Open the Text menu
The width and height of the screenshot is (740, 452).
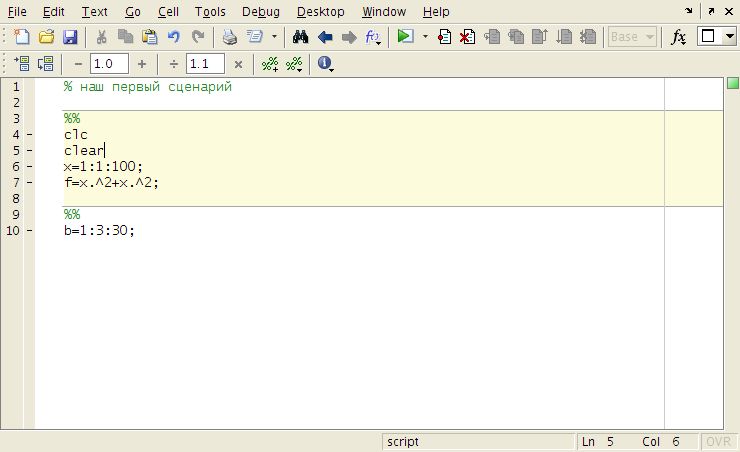[x=94, y=12]
